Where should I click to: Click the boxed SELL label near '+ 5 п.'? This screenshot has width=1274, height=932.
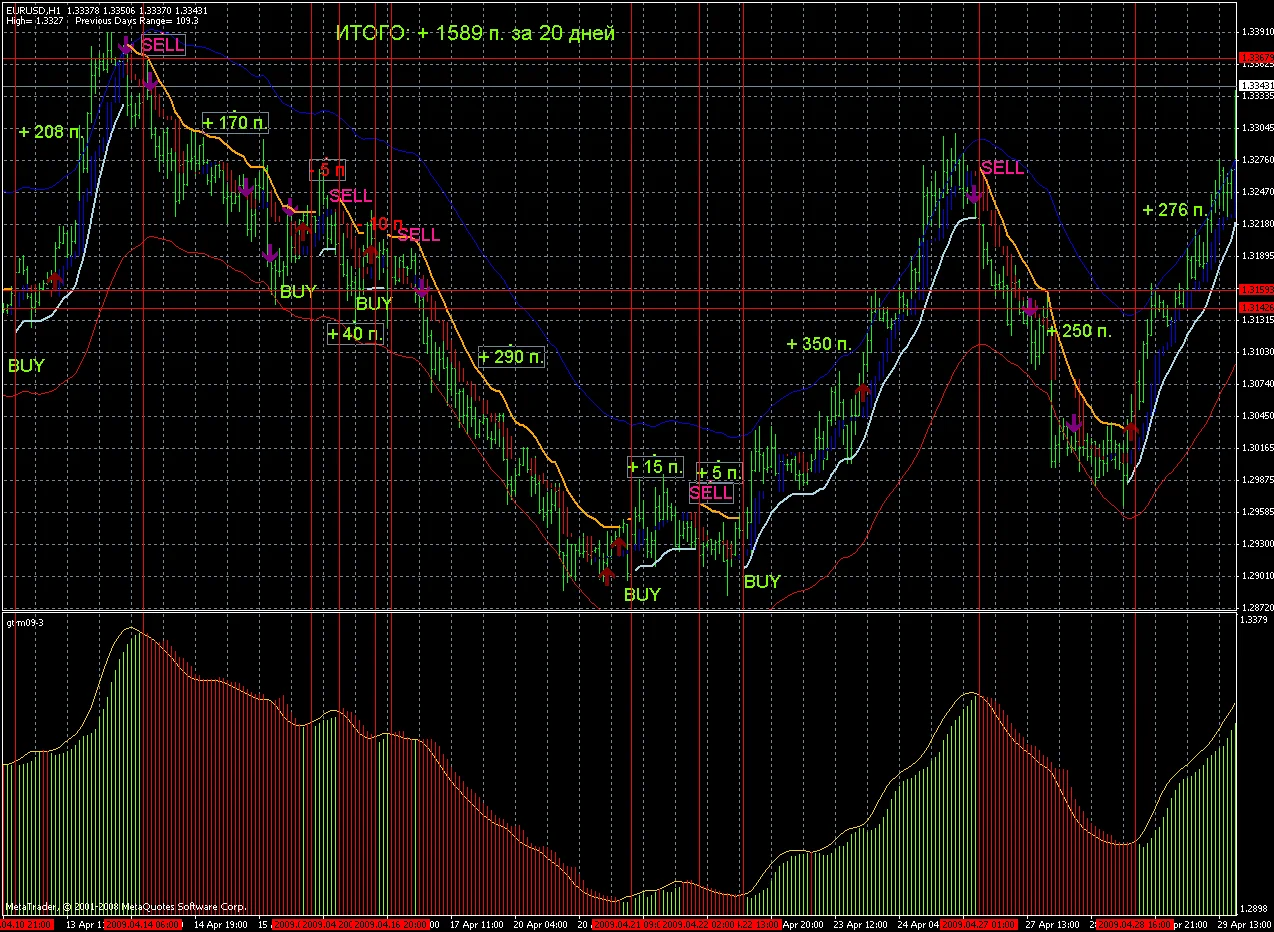[711, 493]
